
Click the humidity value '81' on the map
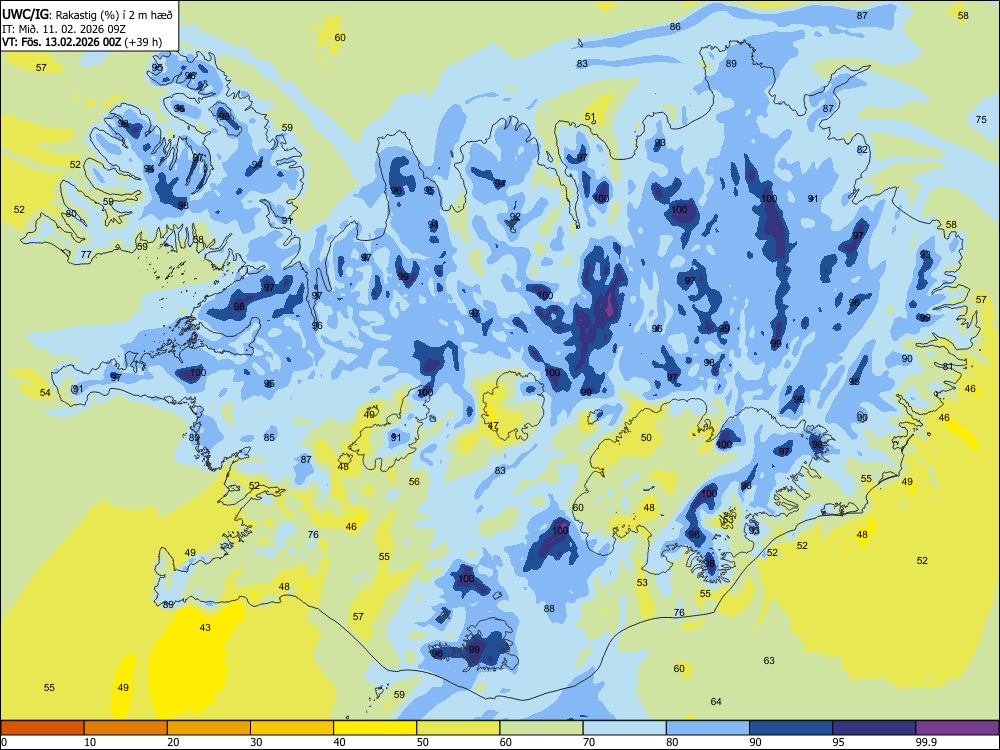tap(948, 367)
